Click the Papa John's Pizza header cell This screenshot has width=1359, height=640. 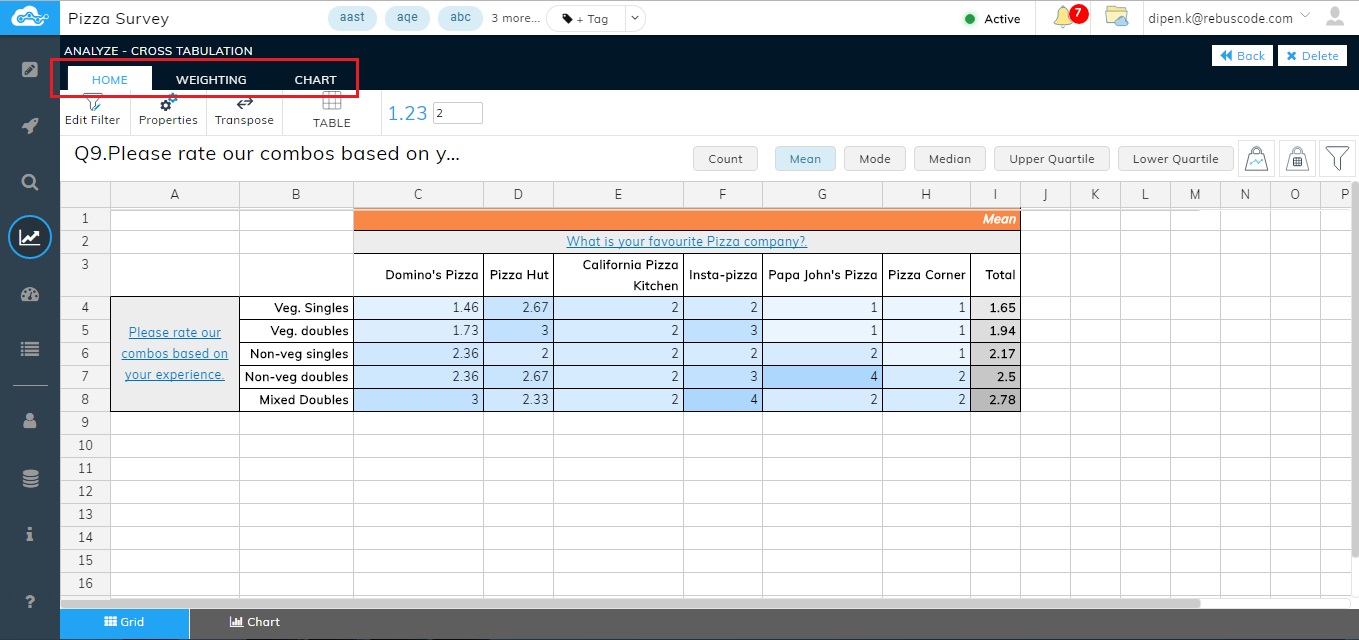tap(822, 275)
